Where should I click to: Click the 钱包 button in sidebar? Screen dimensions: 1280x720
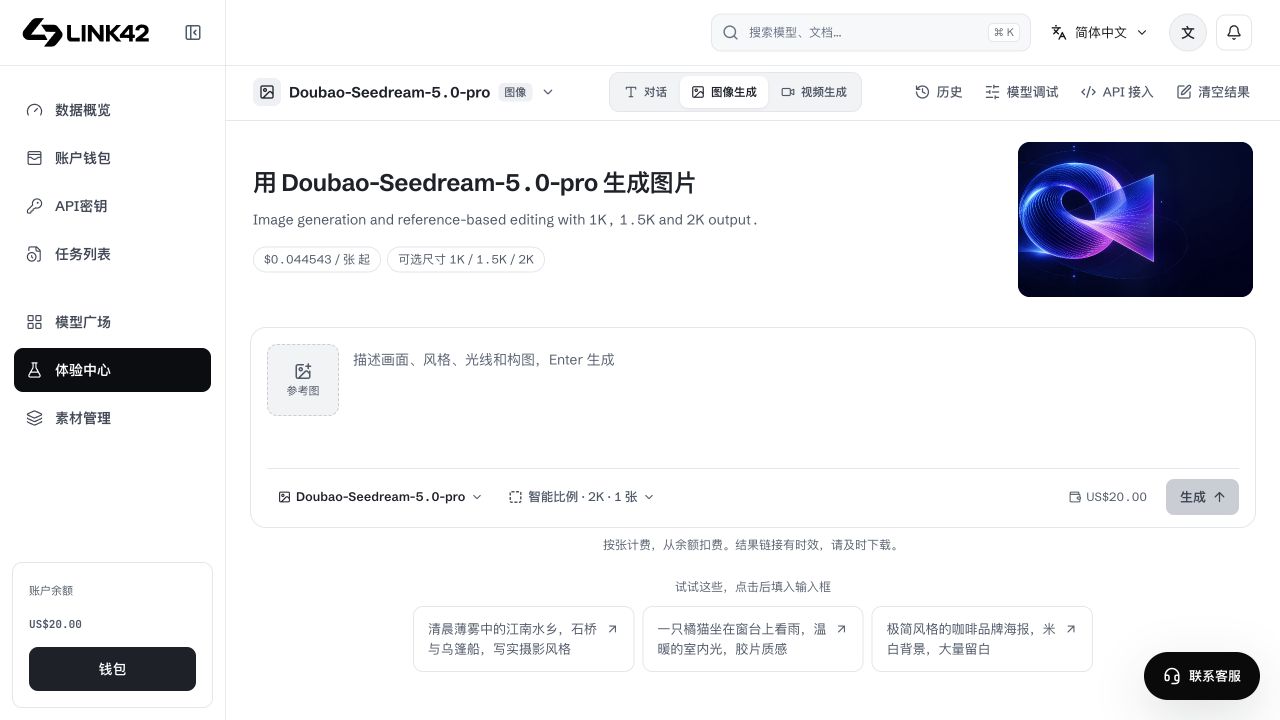(112, 669)
